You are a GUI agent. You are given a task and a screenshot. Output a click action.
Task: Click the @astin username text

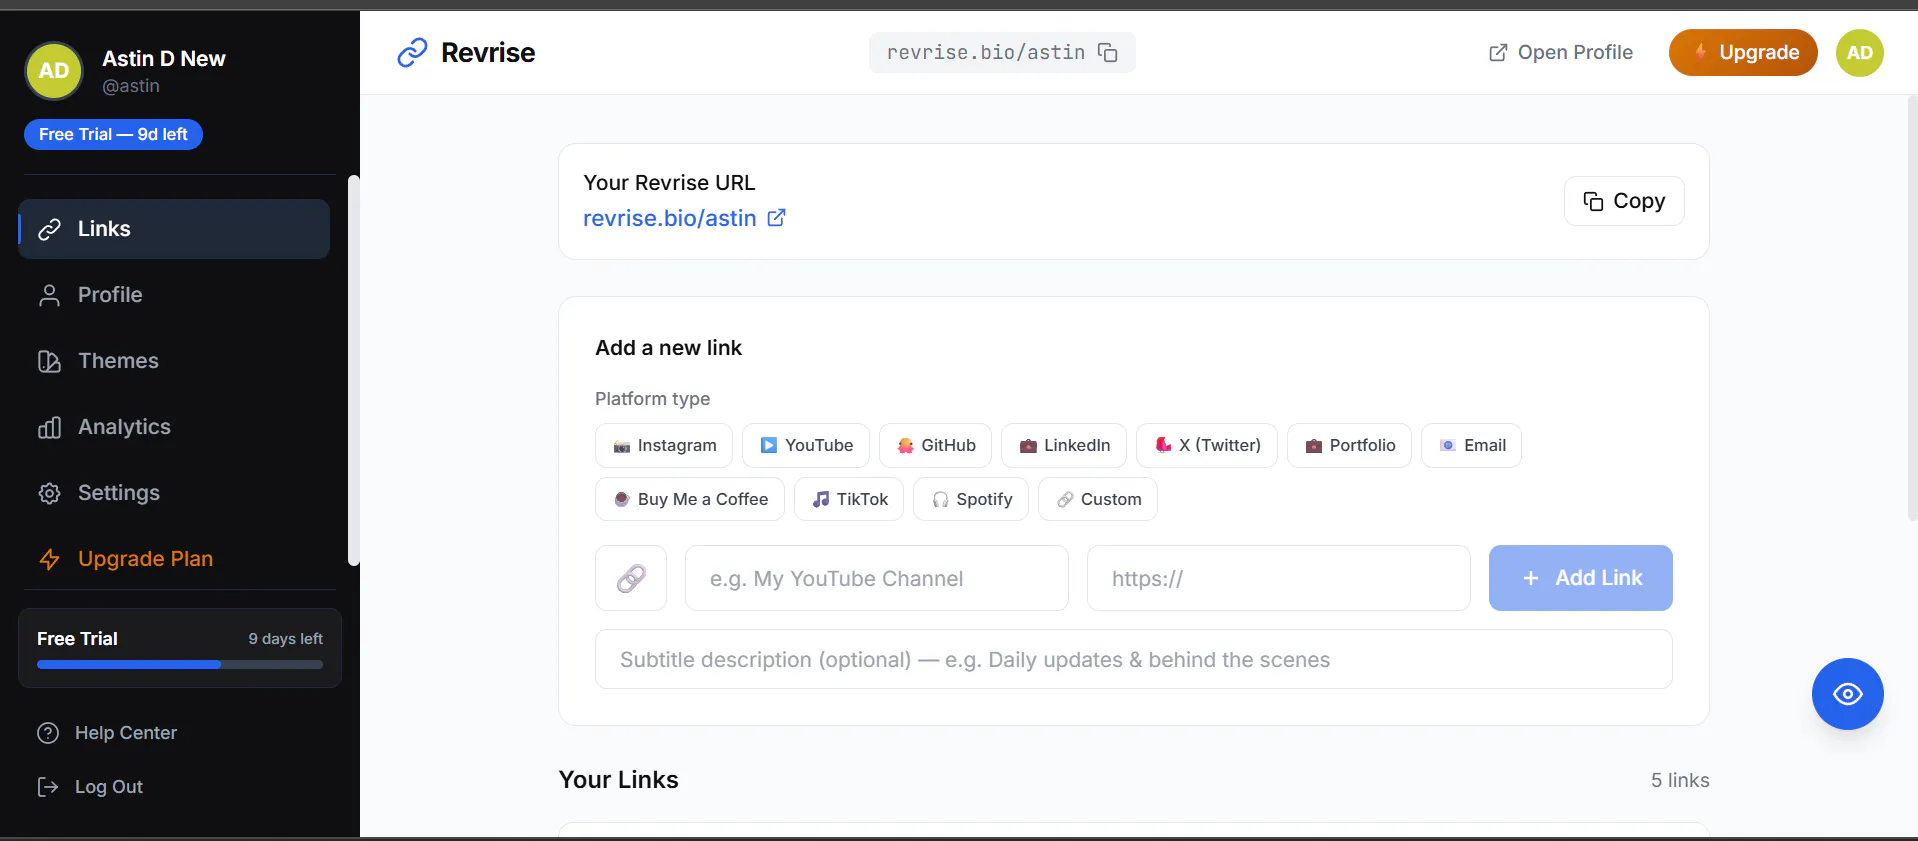(131, 86)
